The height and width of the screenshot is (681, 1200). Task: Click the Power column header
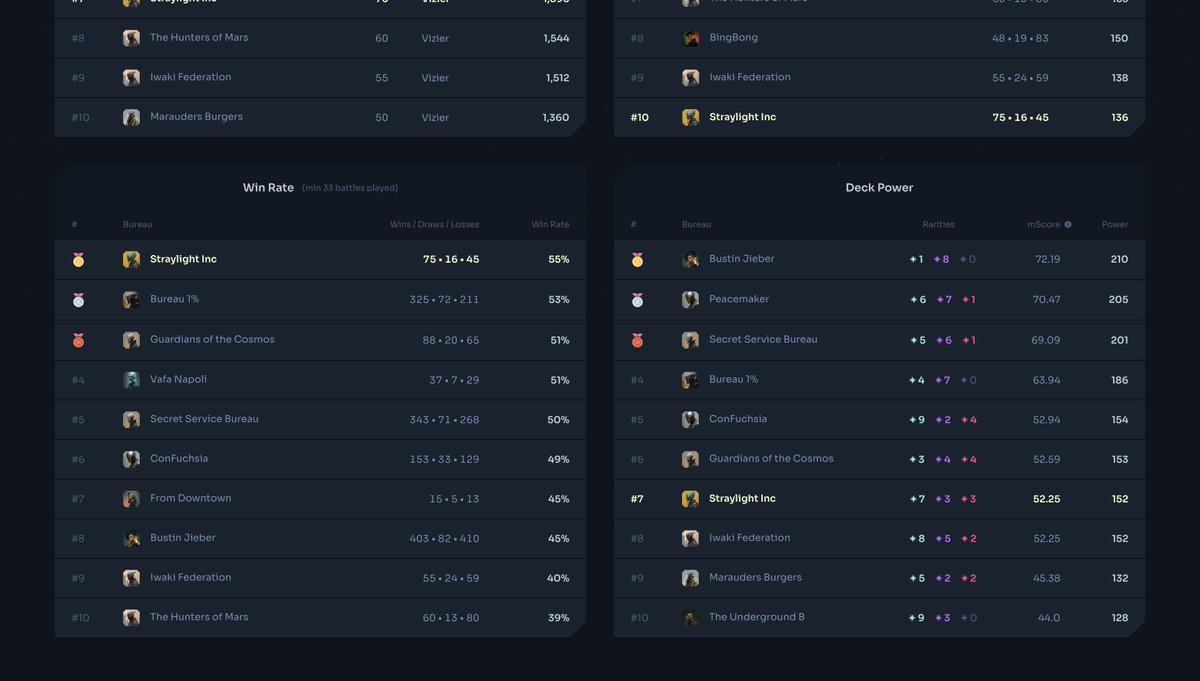click(x=1115, y=225)
